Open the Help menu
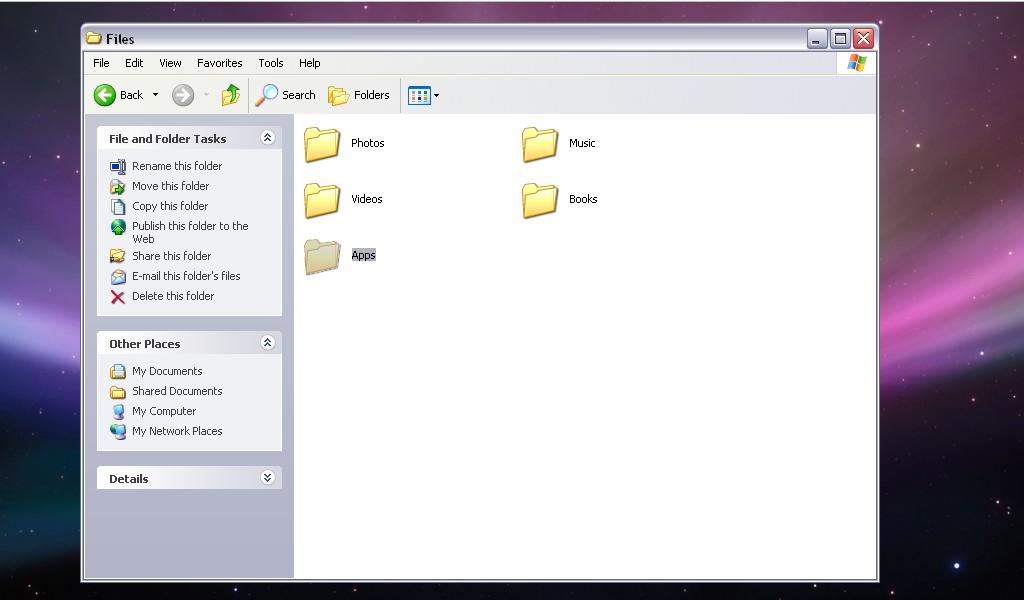 310,63
